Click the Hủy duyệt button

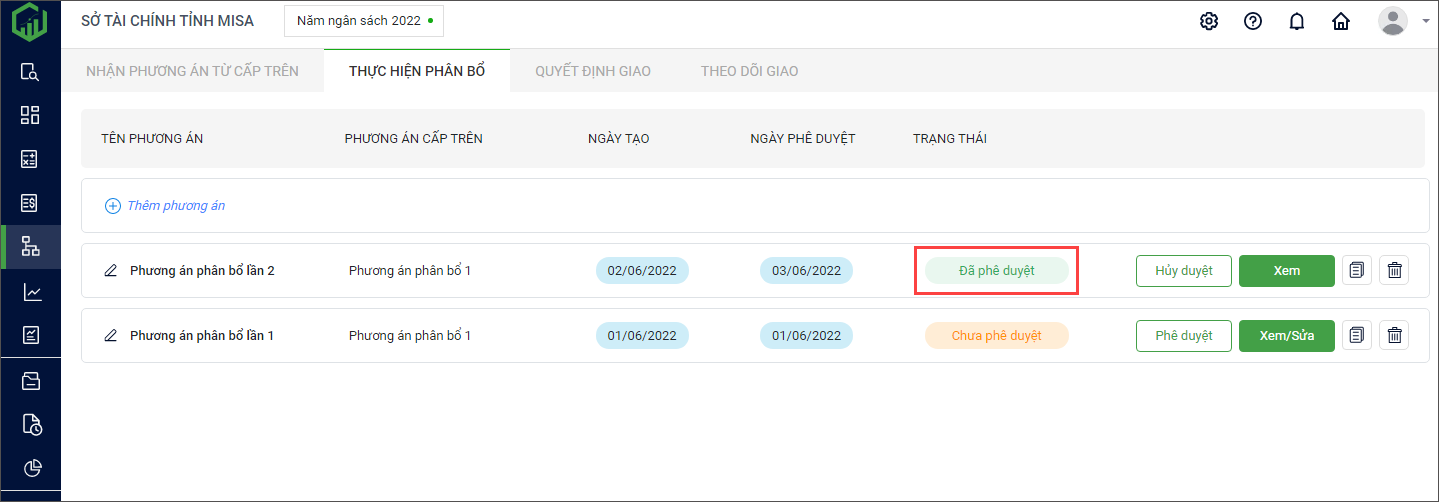tap(1183, 271)
